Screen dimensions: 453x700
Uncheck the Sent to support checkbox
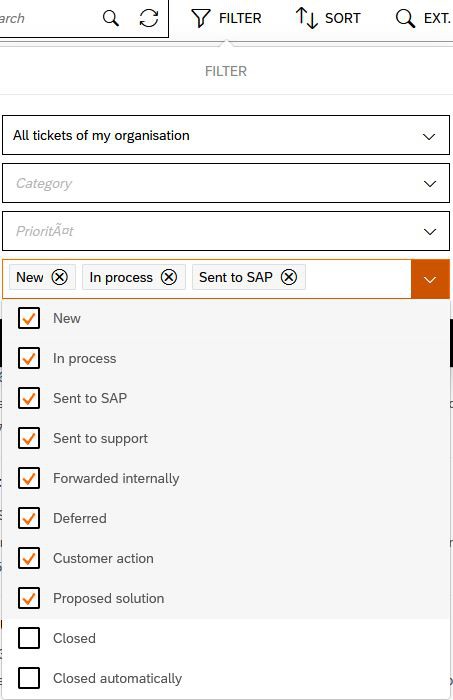tap(29, 438)
